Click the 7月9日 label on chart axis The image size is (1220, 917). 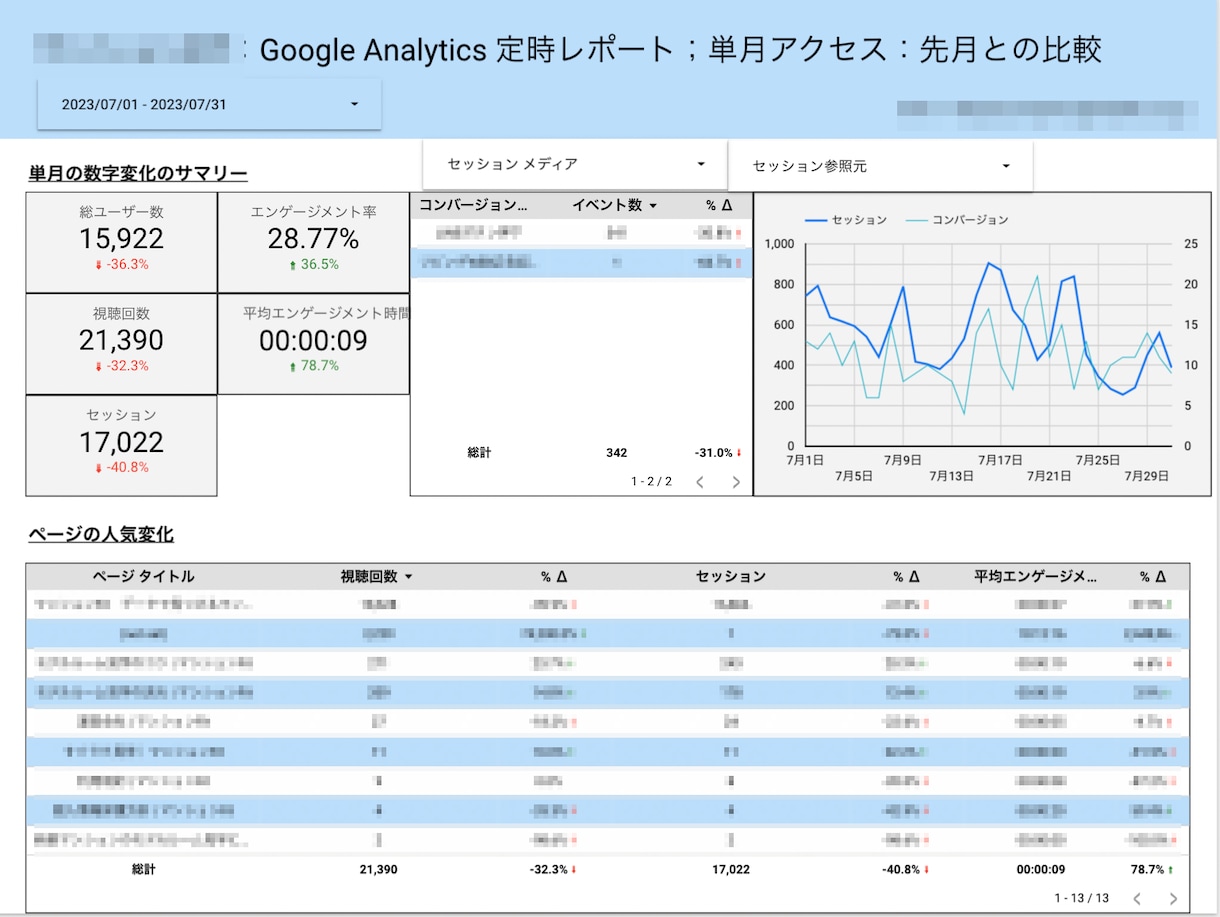[x=902, y=460]
